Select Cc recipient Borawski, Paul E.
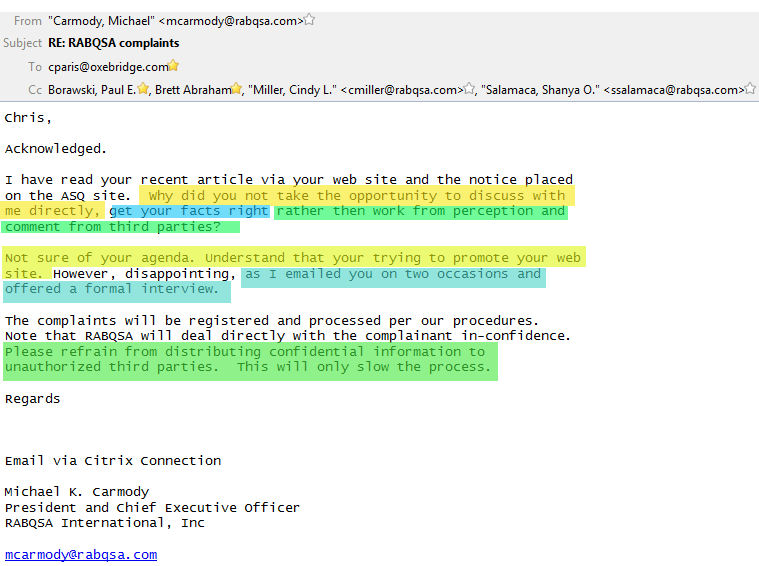 [91, 89]
